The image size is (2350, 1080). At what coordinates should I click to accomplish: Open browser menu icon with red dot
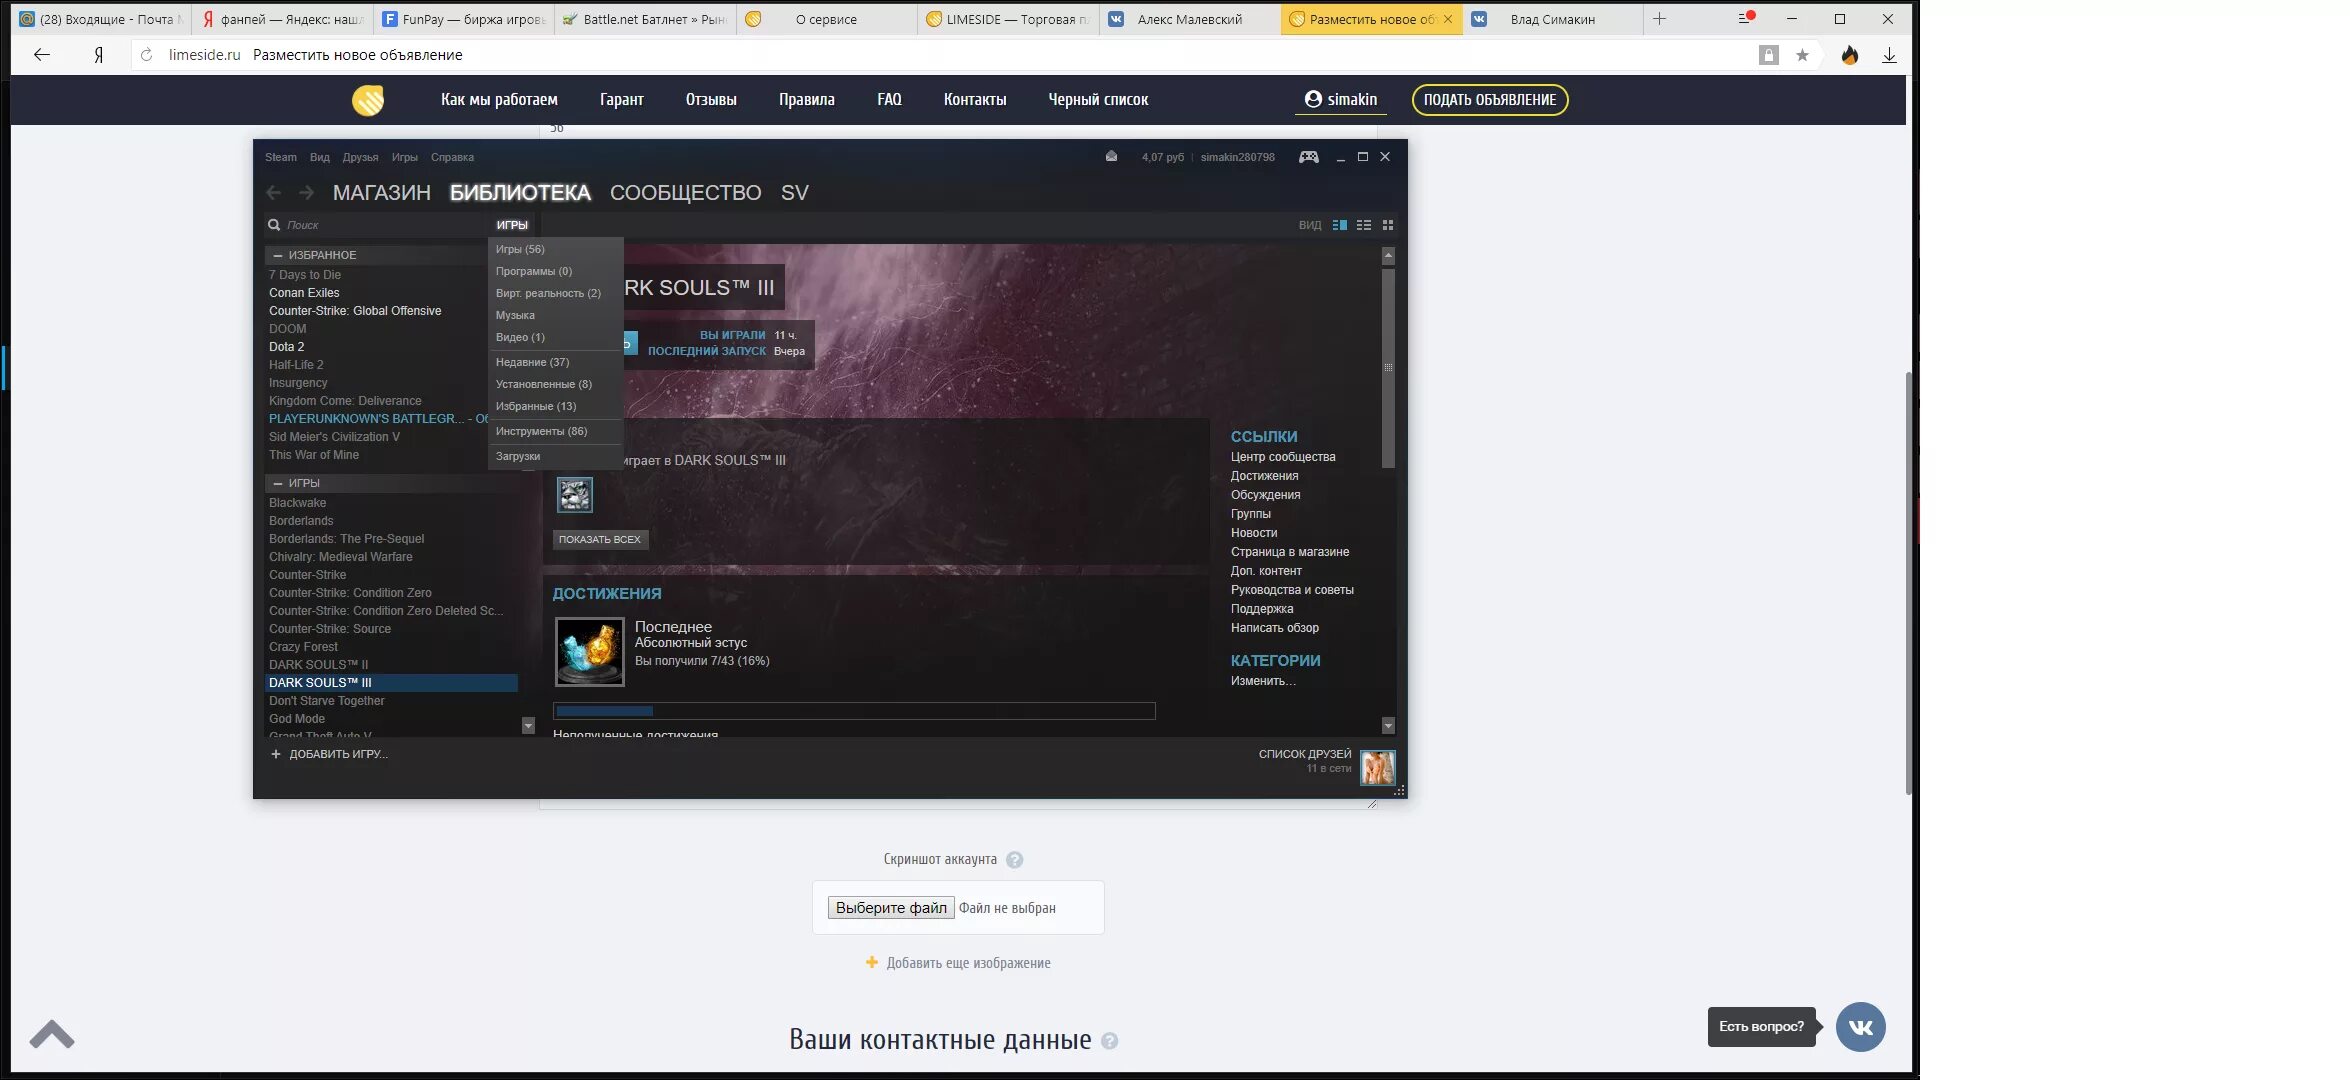[x=1746, y=18]
